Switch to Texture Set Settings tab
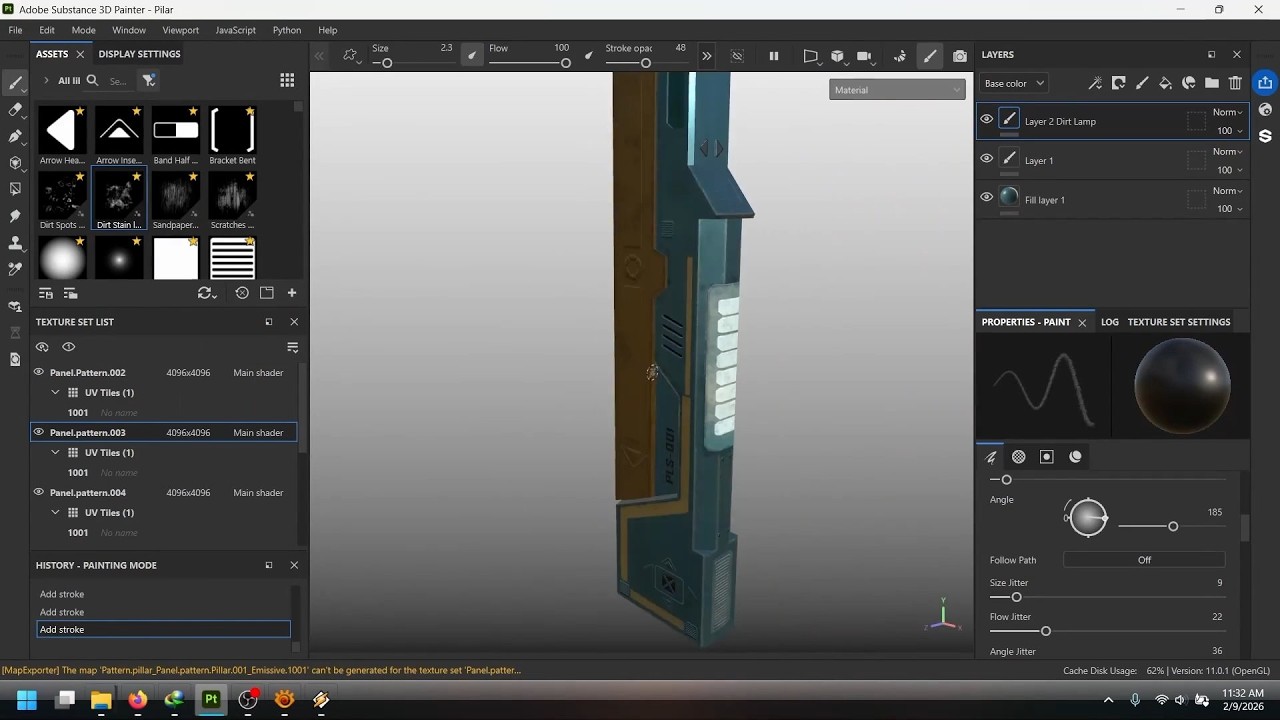Viewport: 1280px width, 720px height. 1179,322
